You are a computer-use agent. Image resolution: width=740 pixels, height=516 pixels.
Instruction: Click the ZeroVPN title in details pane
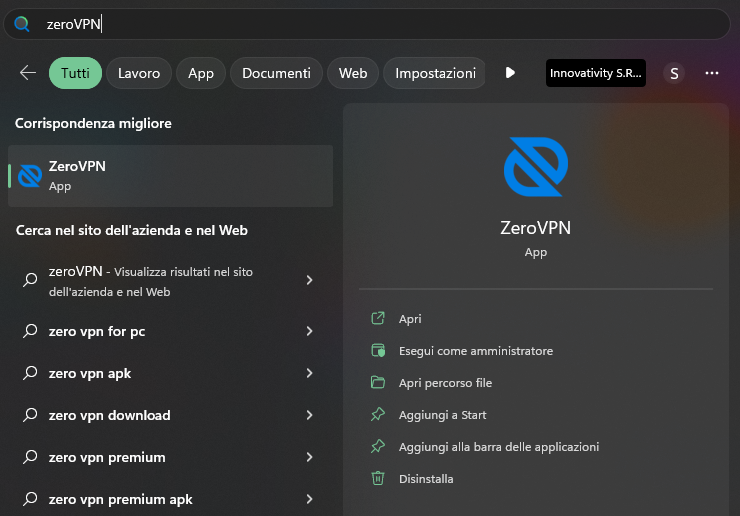click(x=536, y=228)
